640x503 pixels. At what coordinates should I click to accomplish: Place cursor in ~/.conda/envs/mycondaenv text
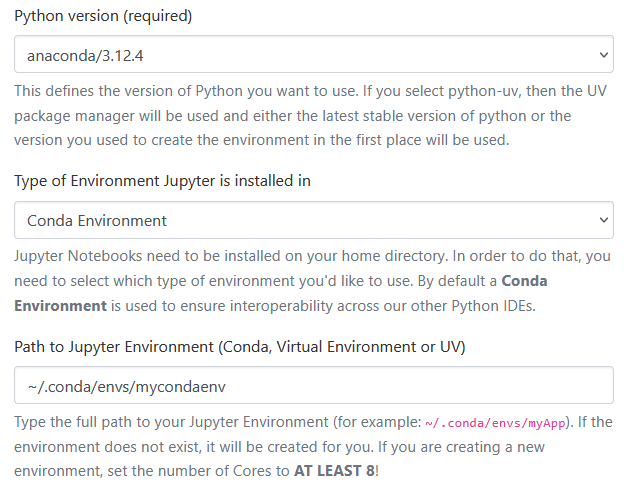[122, 385]
